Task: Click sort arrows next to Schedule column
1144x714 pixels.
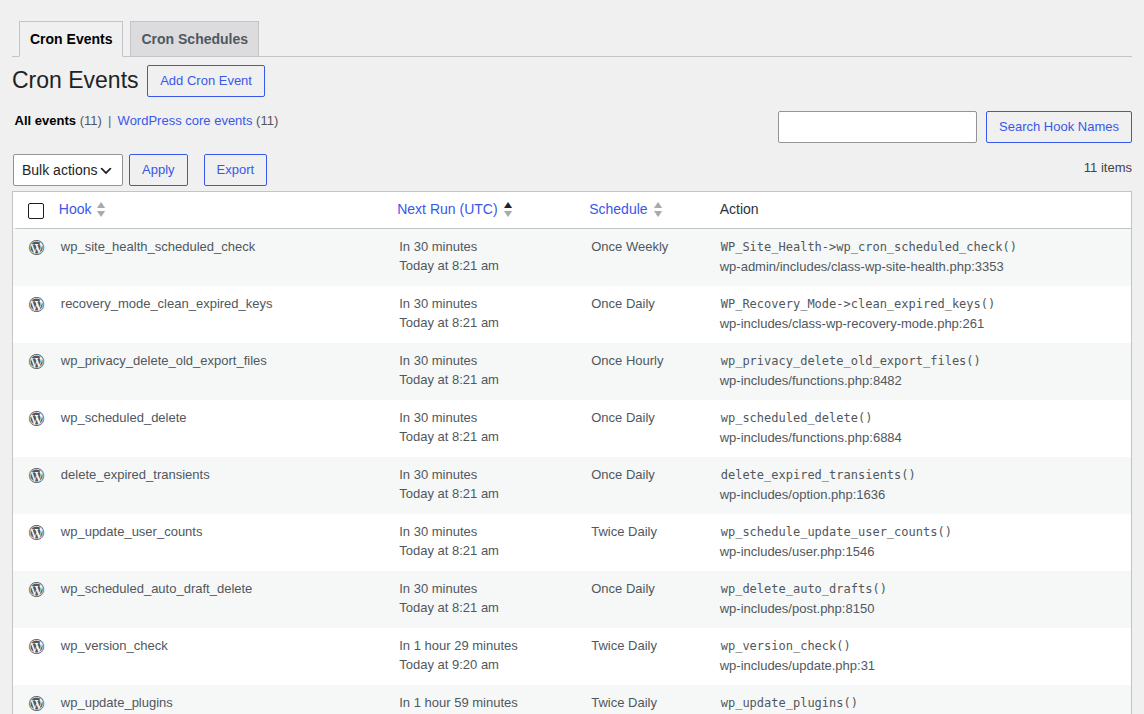Action: tap(658, 209)
